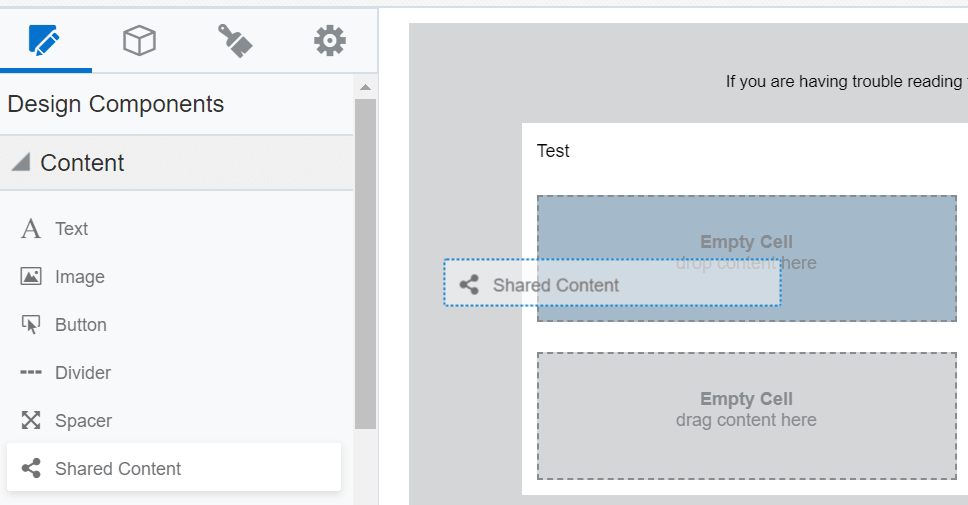Viewport: 968px width, 505px height.
Task: Click the Test text block
Action: (553, 151)
